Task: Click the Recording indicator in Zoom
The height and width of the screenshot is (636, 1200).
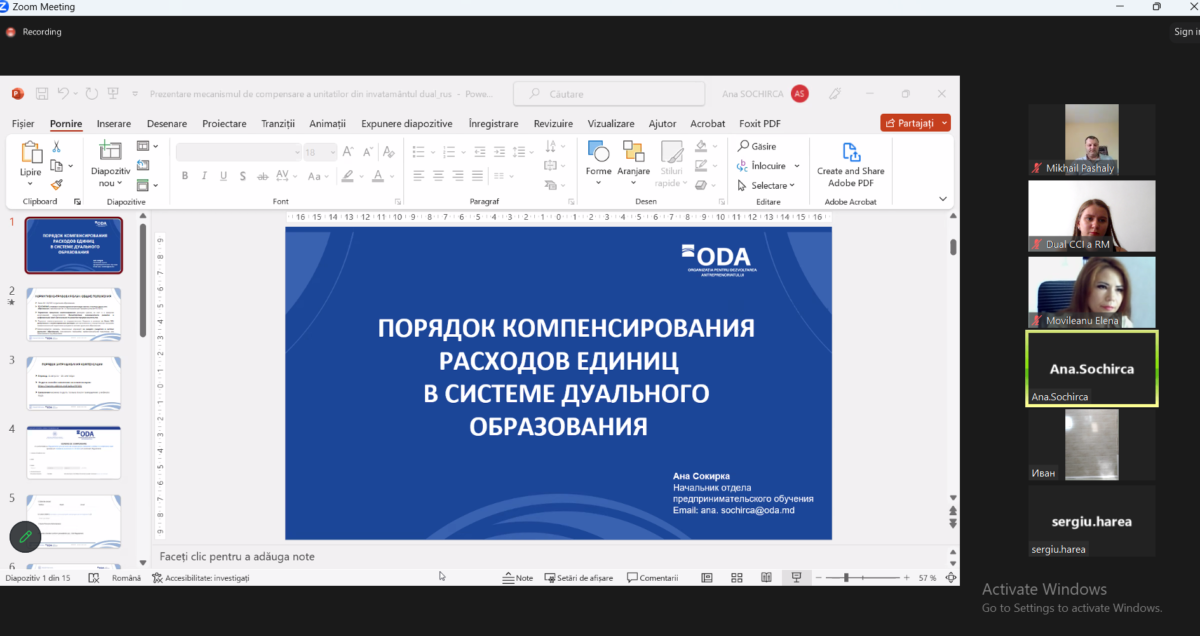Action: 34,32
